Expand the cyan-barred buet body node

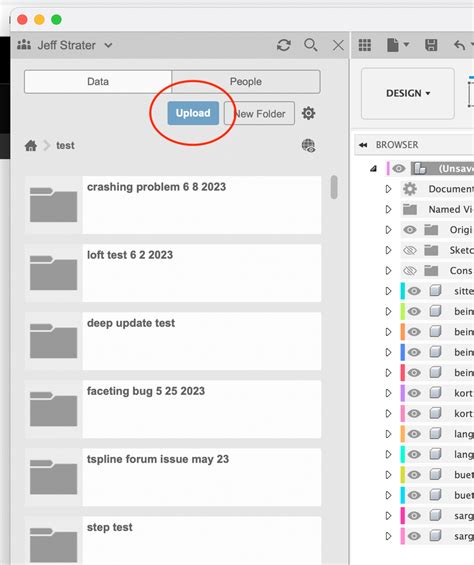click(388, 495)
